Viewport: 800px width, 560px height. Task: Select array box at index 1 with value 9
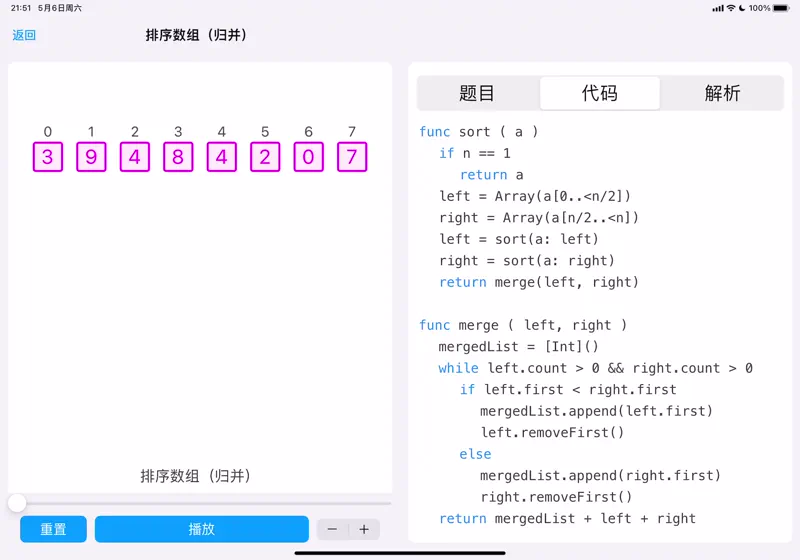click(91, 157)
